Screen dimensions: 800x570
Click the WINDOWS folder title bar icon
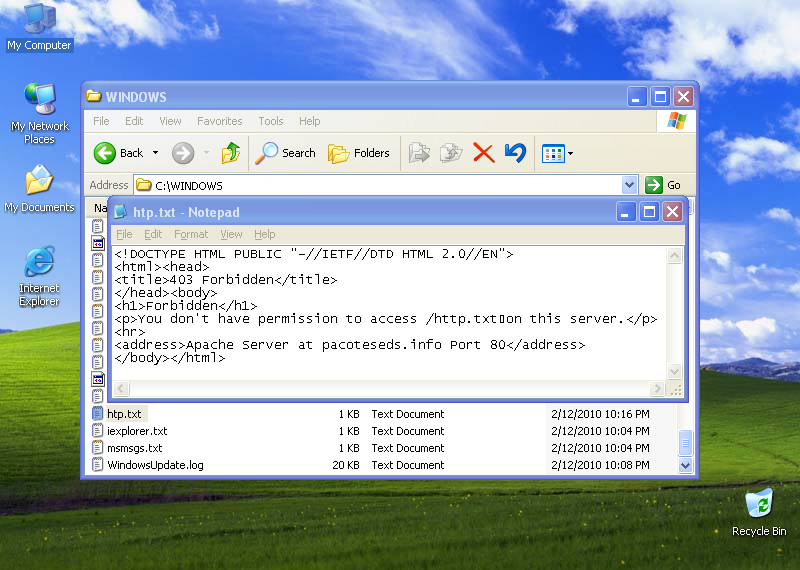tap(93, 96)
